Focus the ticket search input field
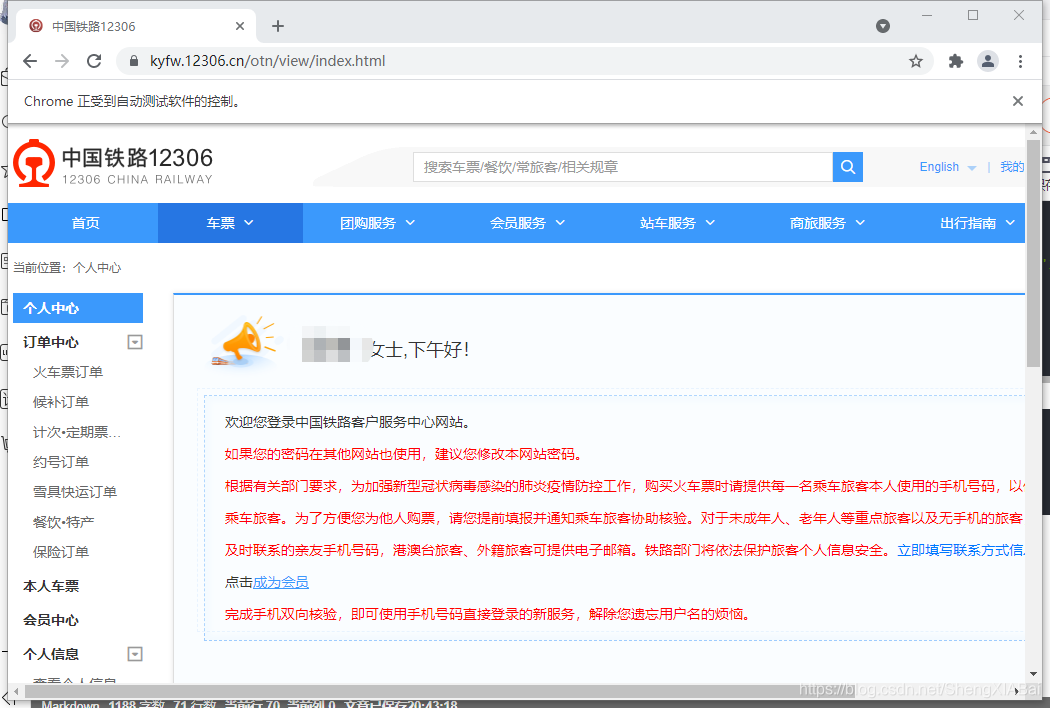Image resolution: width=1050 pixels, height=708 pixels. point(623,167)
